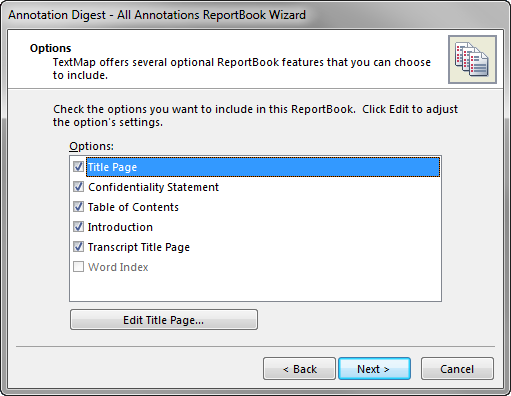Viewport: 511px width, 396px height.
Task: Enable the Word Index checkbox
Action: (x=78, y=267)
